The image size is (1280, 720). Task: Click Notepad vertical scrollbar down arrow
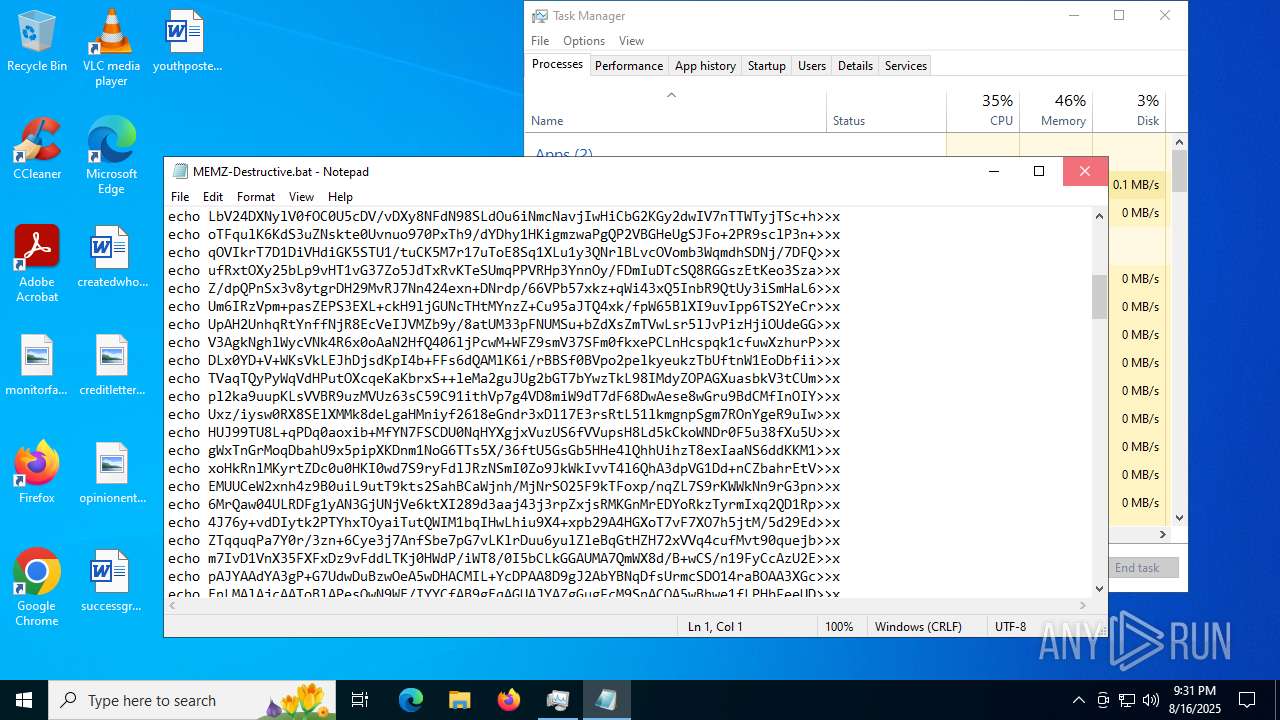point(1100,589)
